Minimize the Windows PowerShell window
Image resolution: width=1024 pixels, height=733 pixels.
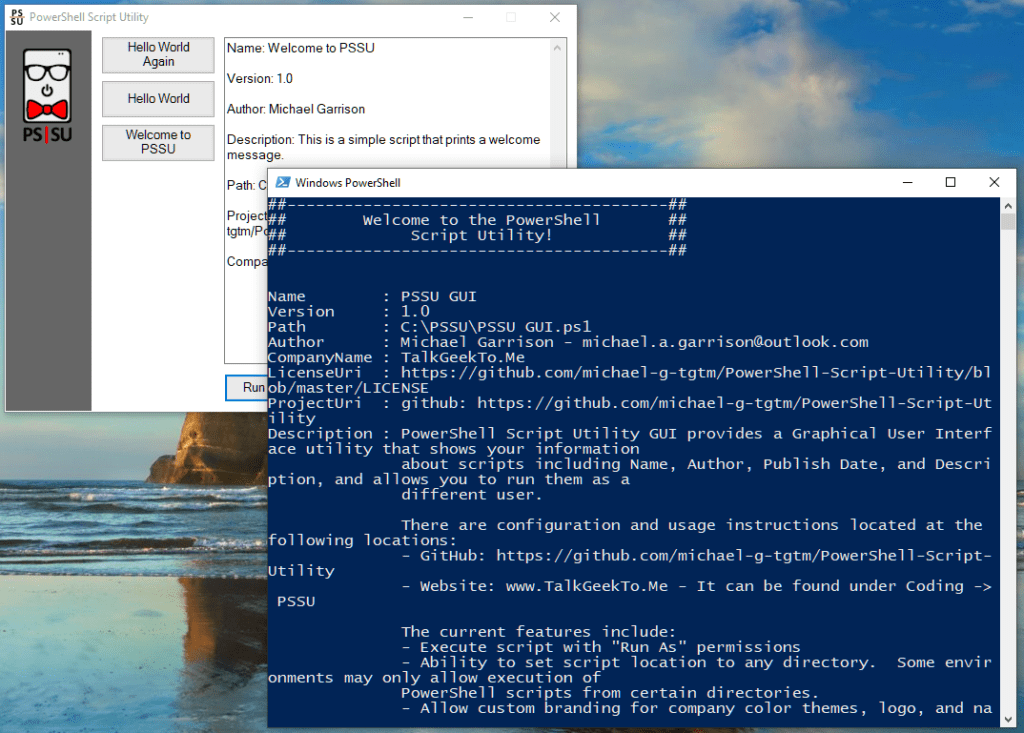(x=907, y=182)
